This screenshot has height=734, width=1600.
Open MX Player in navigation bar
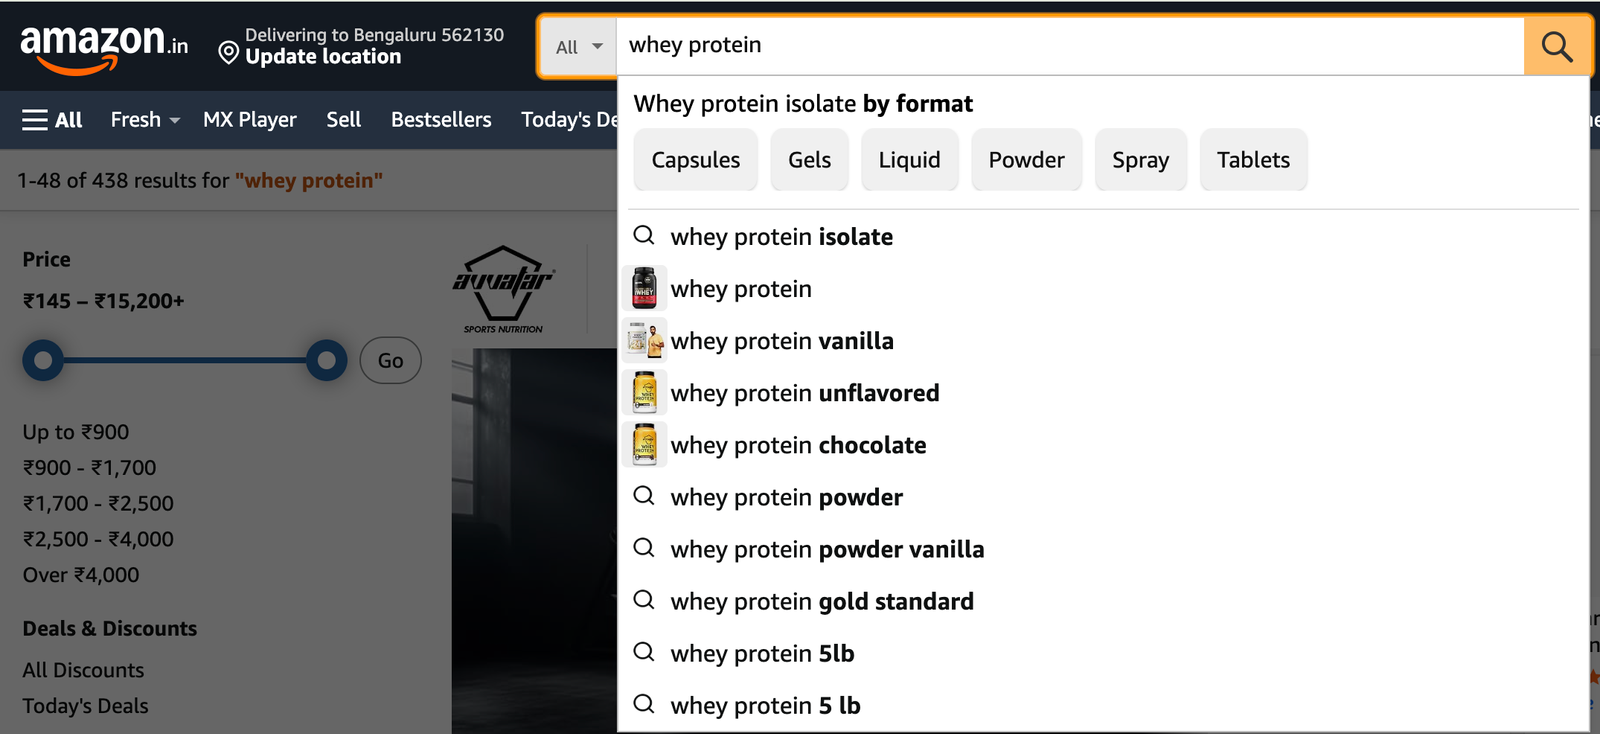pos(250,120)
